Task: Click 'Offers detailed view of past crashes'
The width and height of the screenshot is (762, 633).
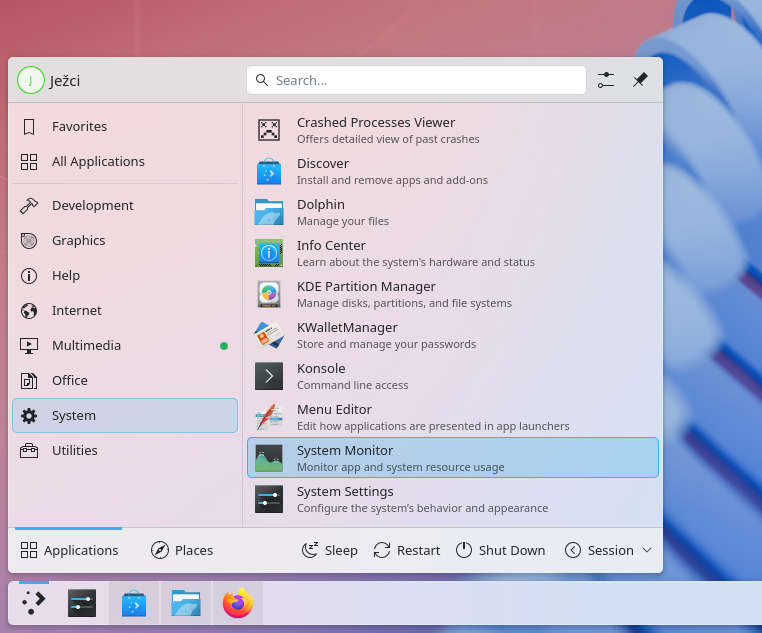Action: [x=388, y=139]
